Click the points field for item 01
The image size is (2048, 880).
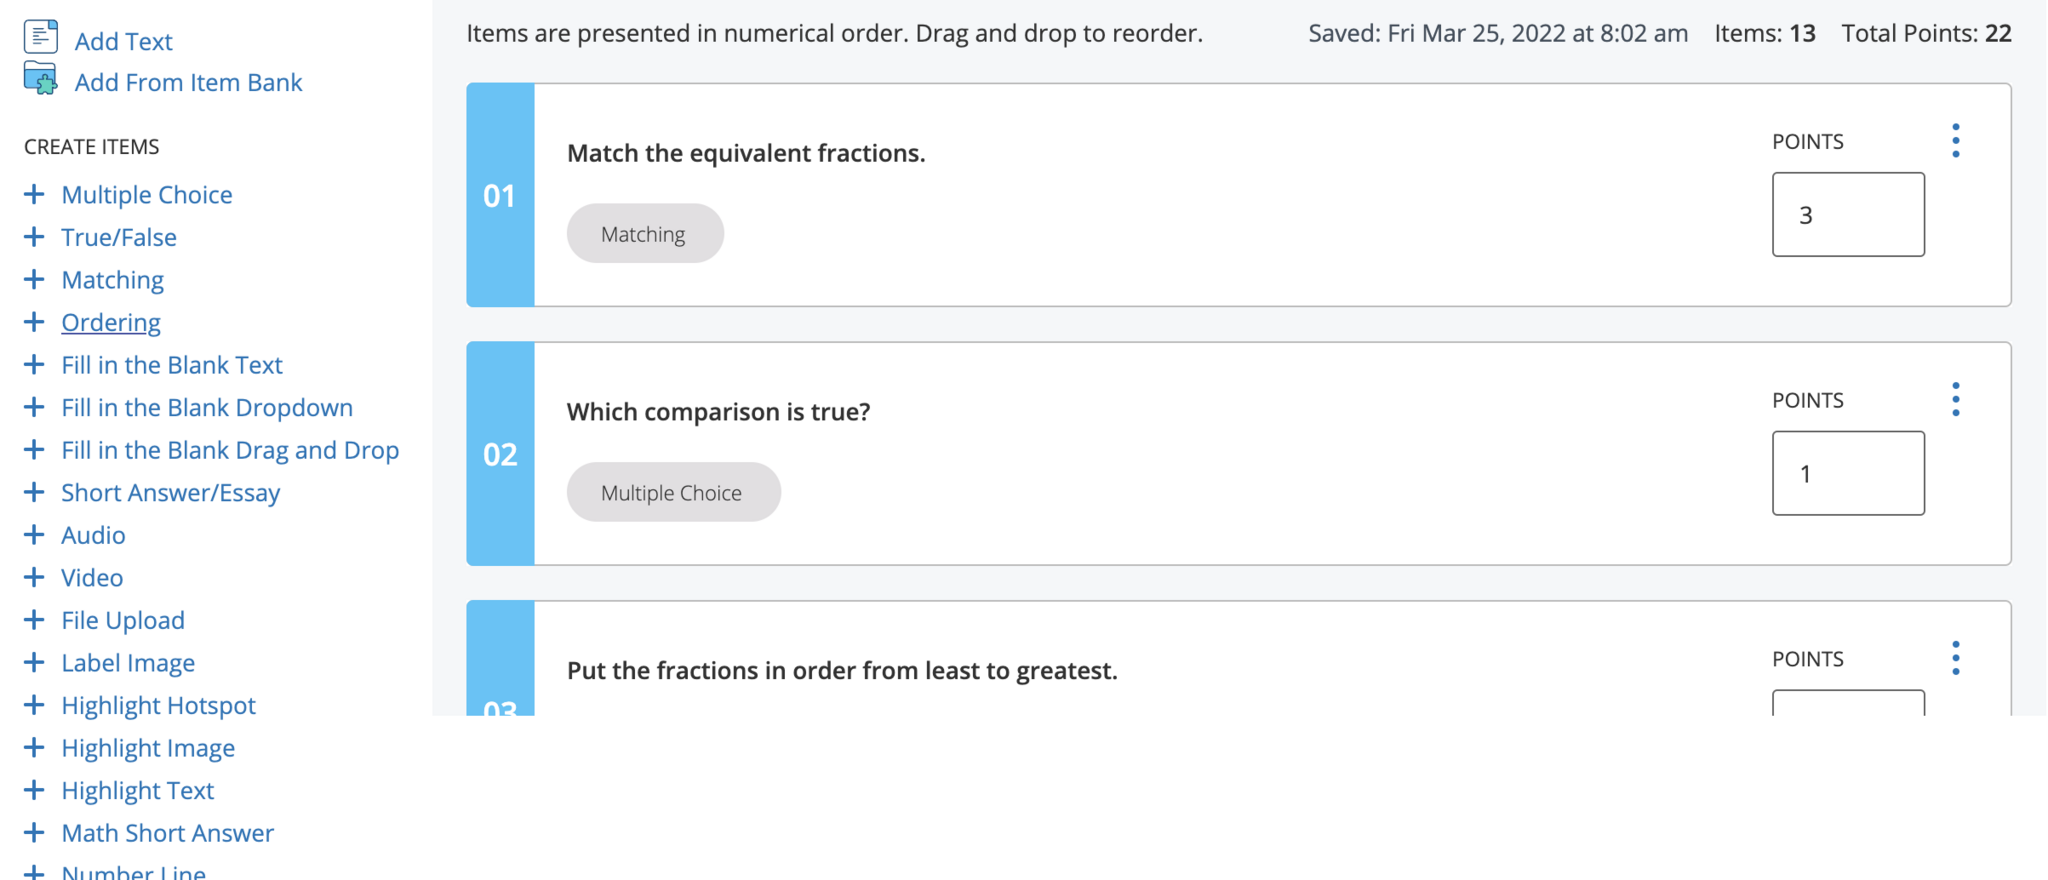coord(1847,215)
